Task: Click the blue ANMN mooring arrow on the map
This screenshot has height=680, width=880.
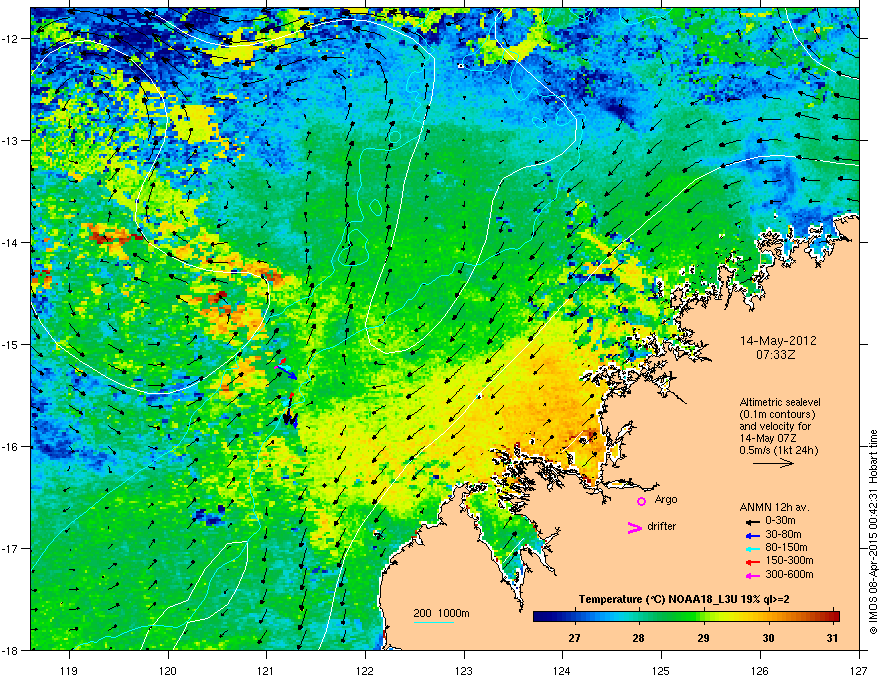Action: (x=289, y=371)
